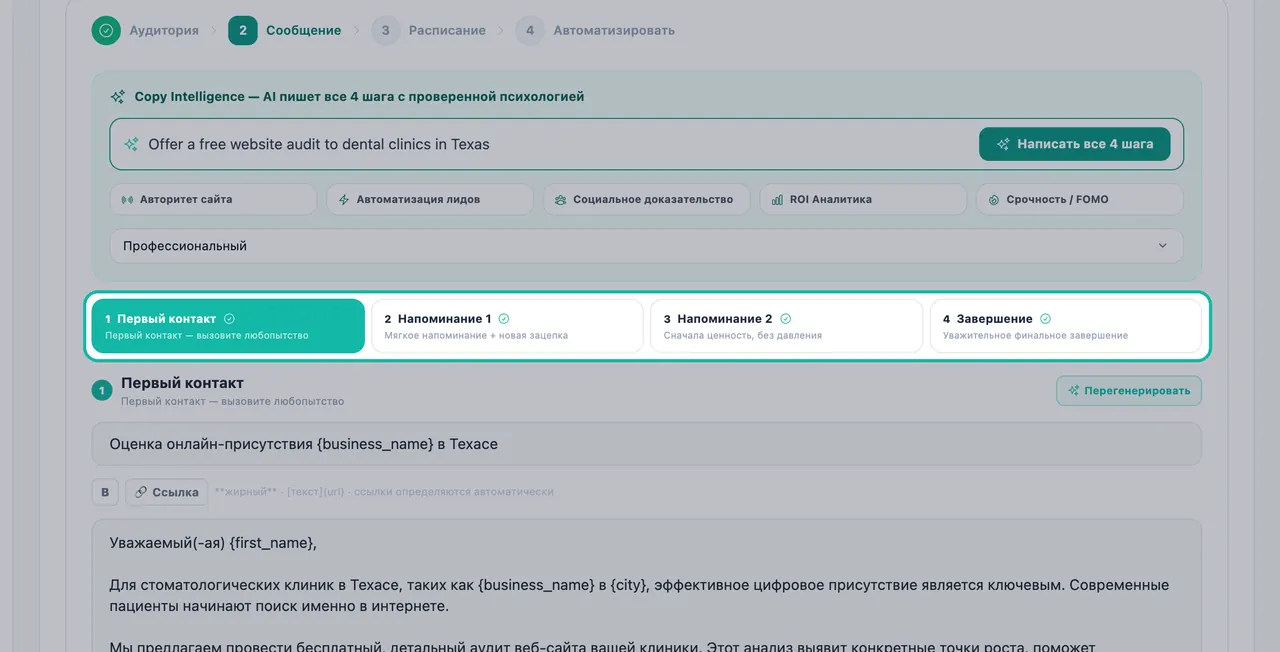1280x652 pixels.
Task: Select the 1 Первый контакт message tab
Action: point(228,326)
